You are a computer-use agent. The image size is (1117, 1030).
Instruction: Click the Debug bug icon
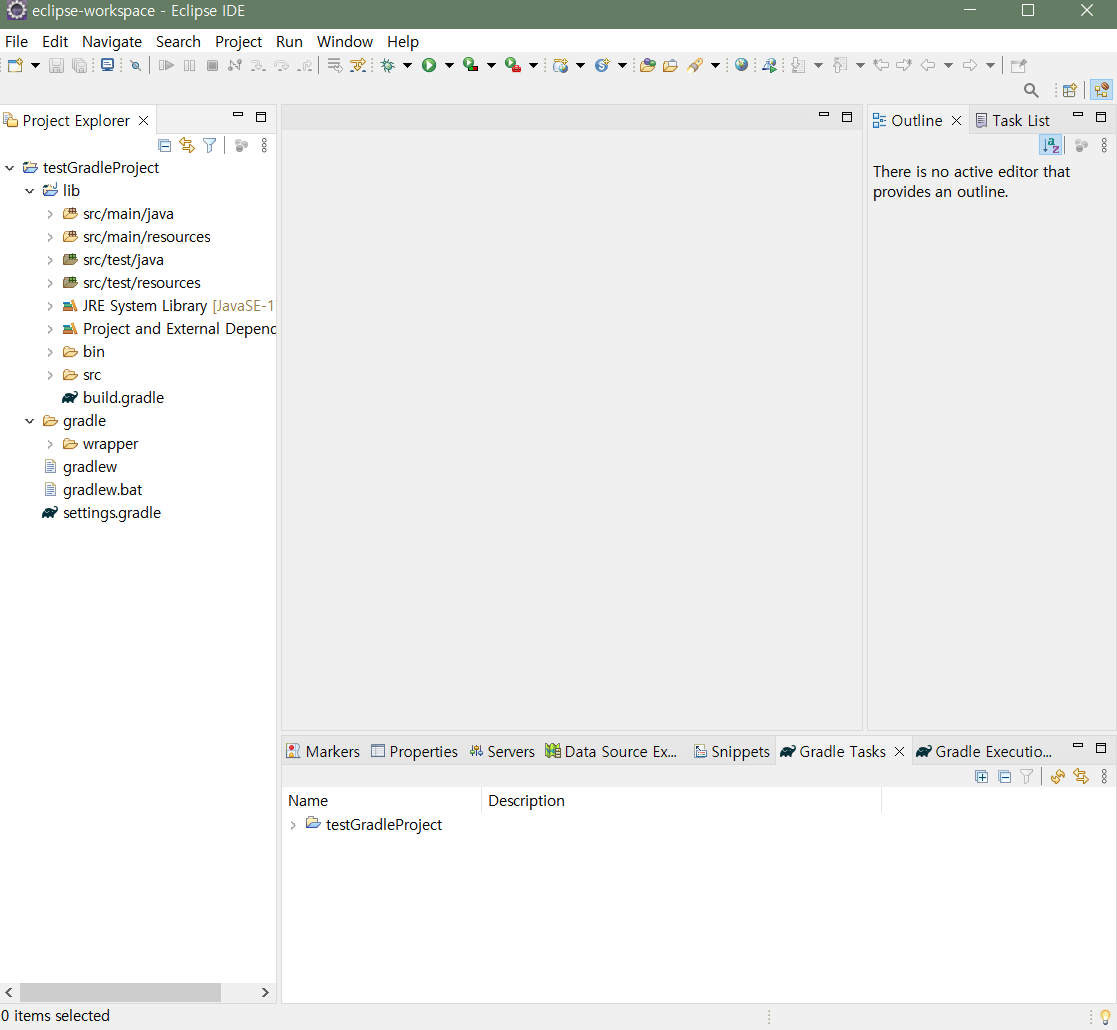tap(388, 66)
